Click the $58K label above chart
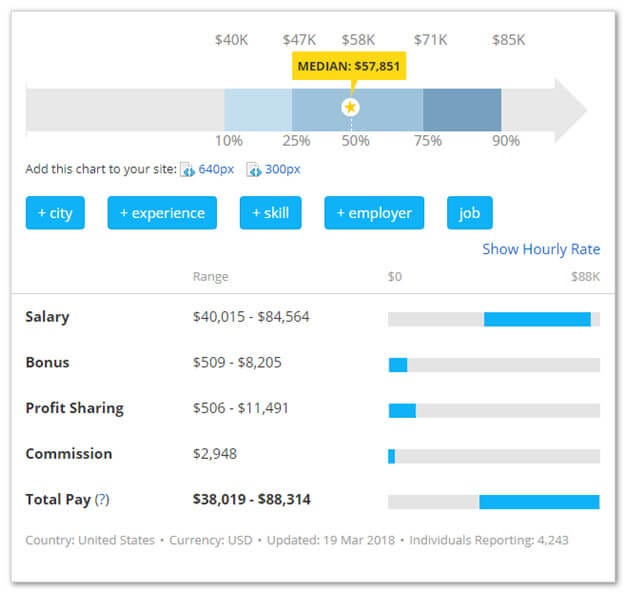The width and height of the screenshot is (627, 594). tap(358, 40)
